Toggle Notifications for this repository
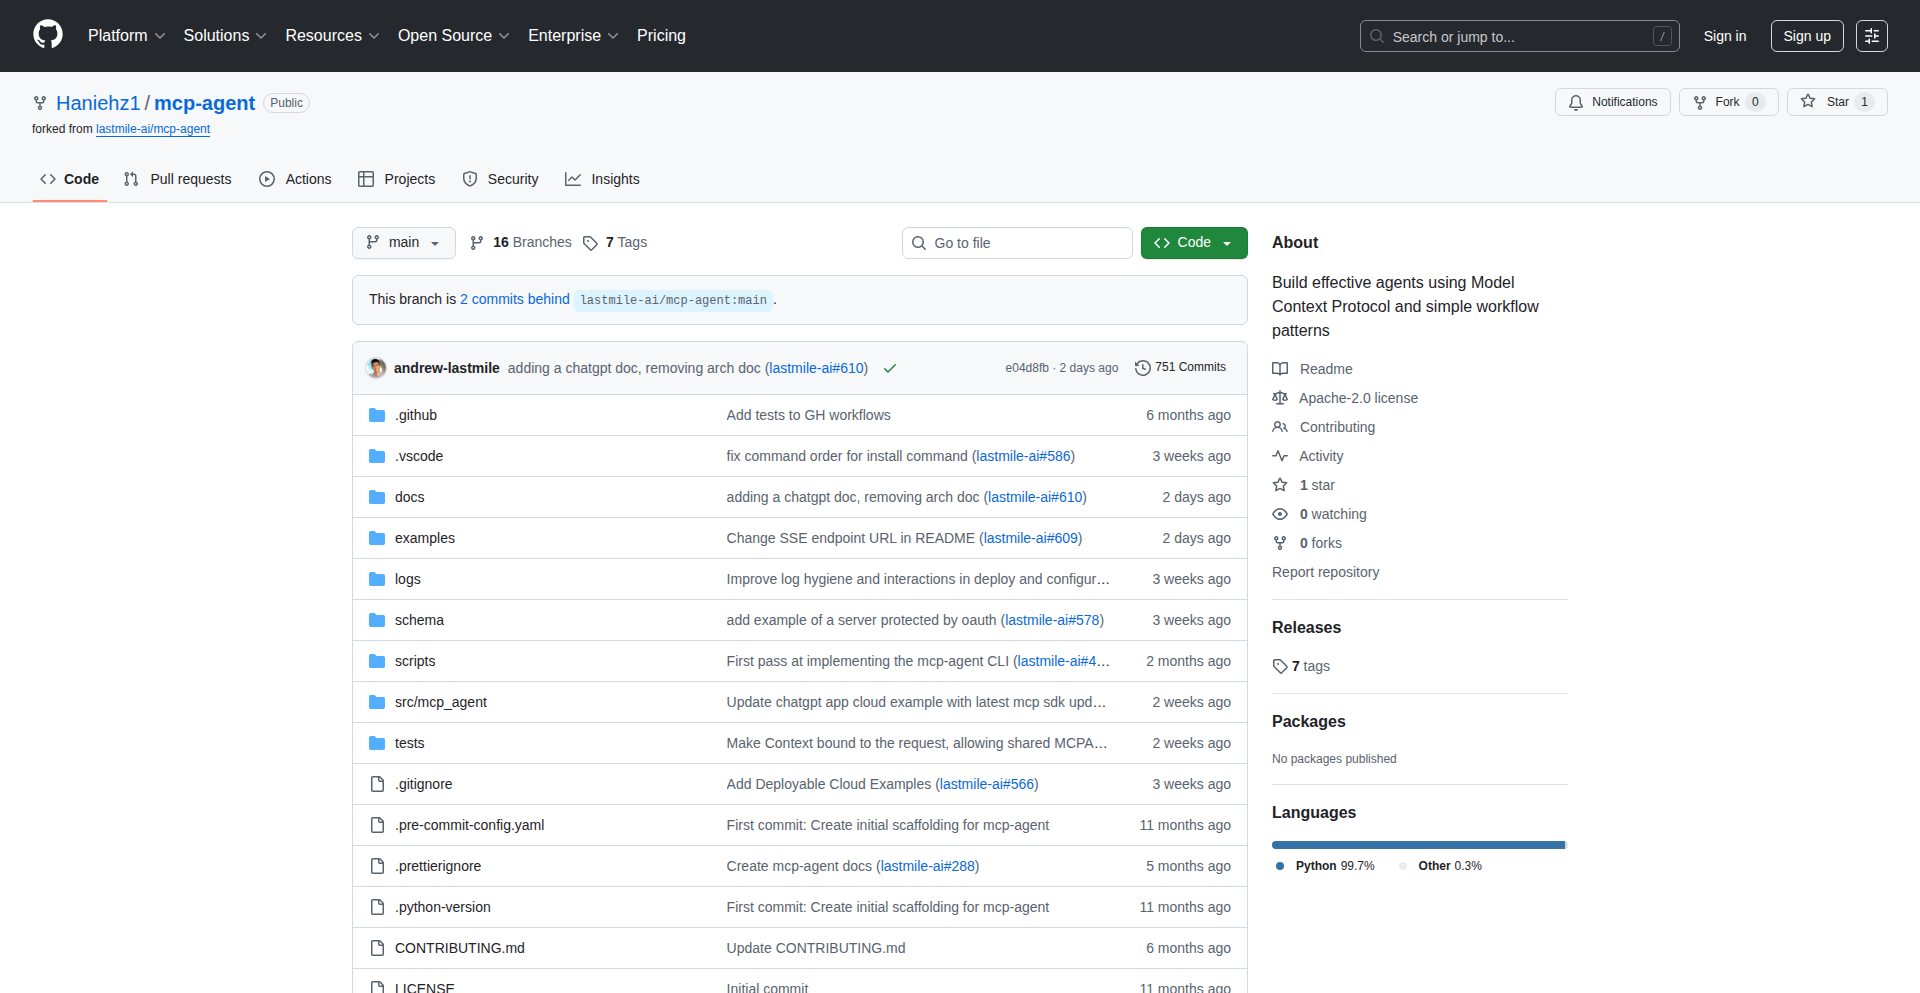The height and width of the screenshot is (993, 1920). pos(1612,102)
